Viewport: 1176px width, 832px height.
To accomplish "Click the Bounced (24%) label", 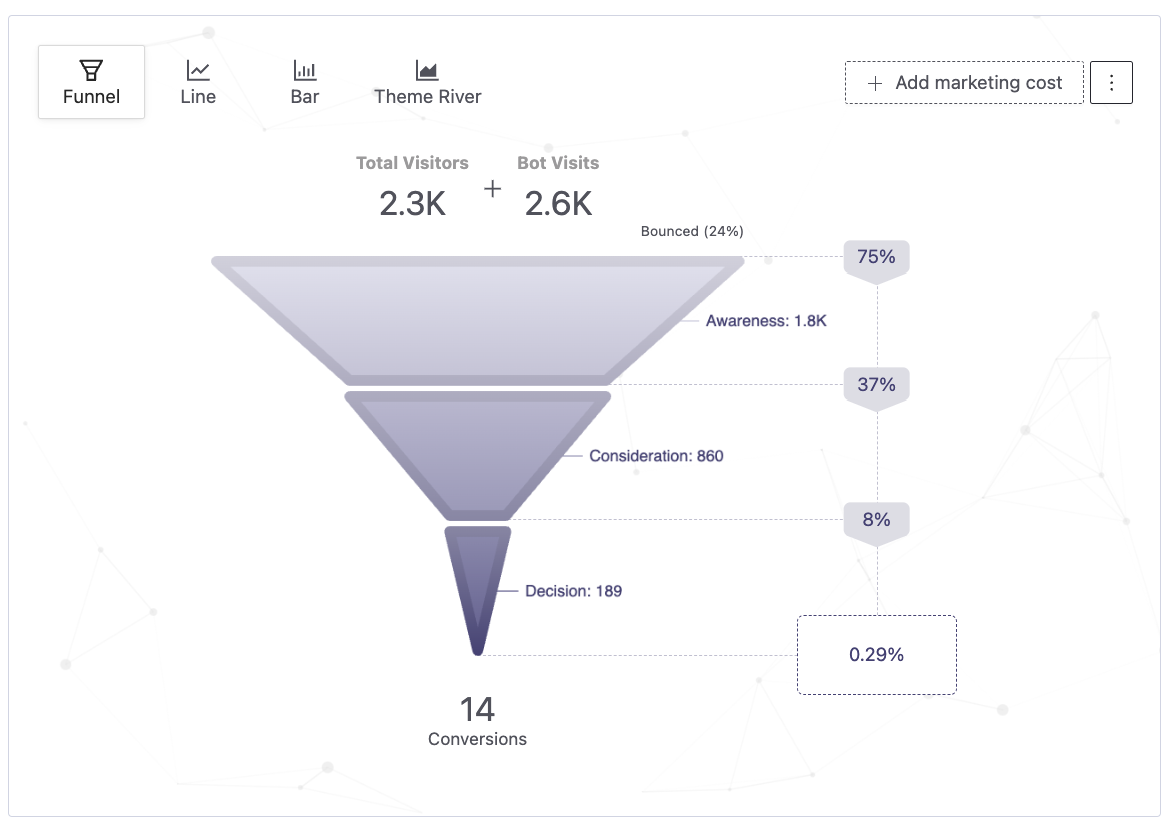I will pyautogui.click(x=692, y=231).
